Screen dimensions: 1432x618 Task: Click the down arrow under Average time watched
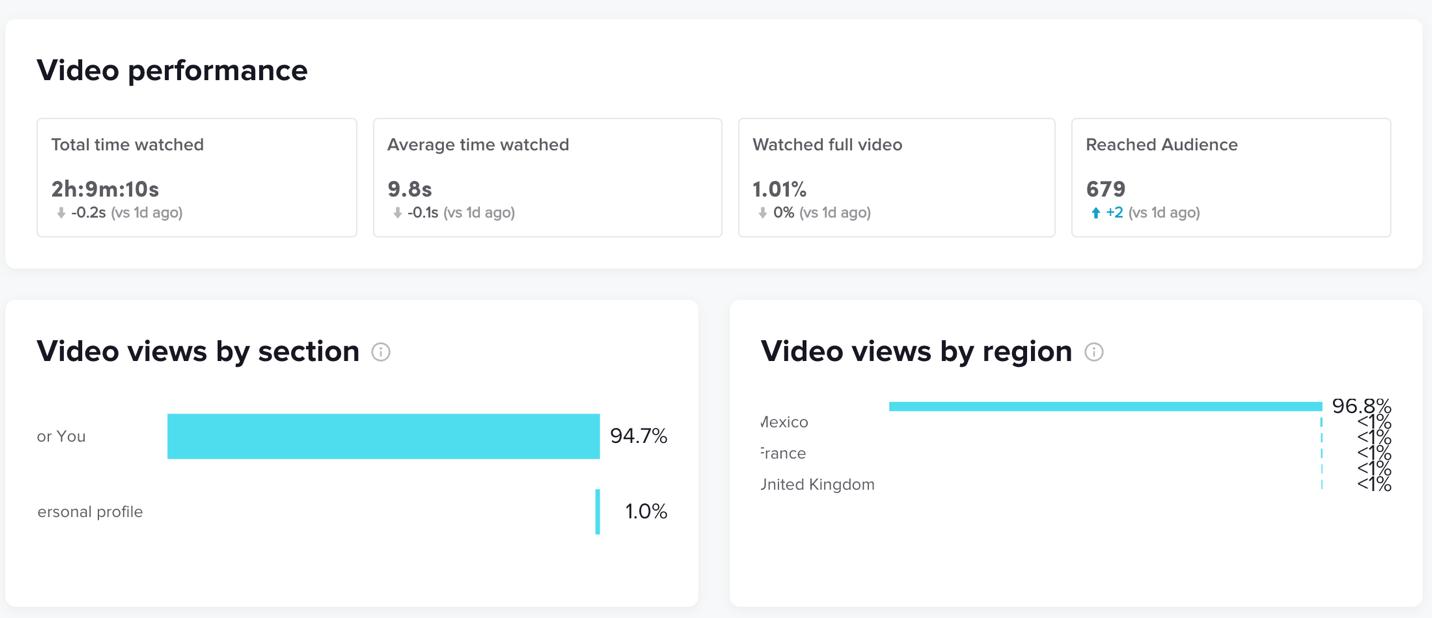tap(397, 213)
